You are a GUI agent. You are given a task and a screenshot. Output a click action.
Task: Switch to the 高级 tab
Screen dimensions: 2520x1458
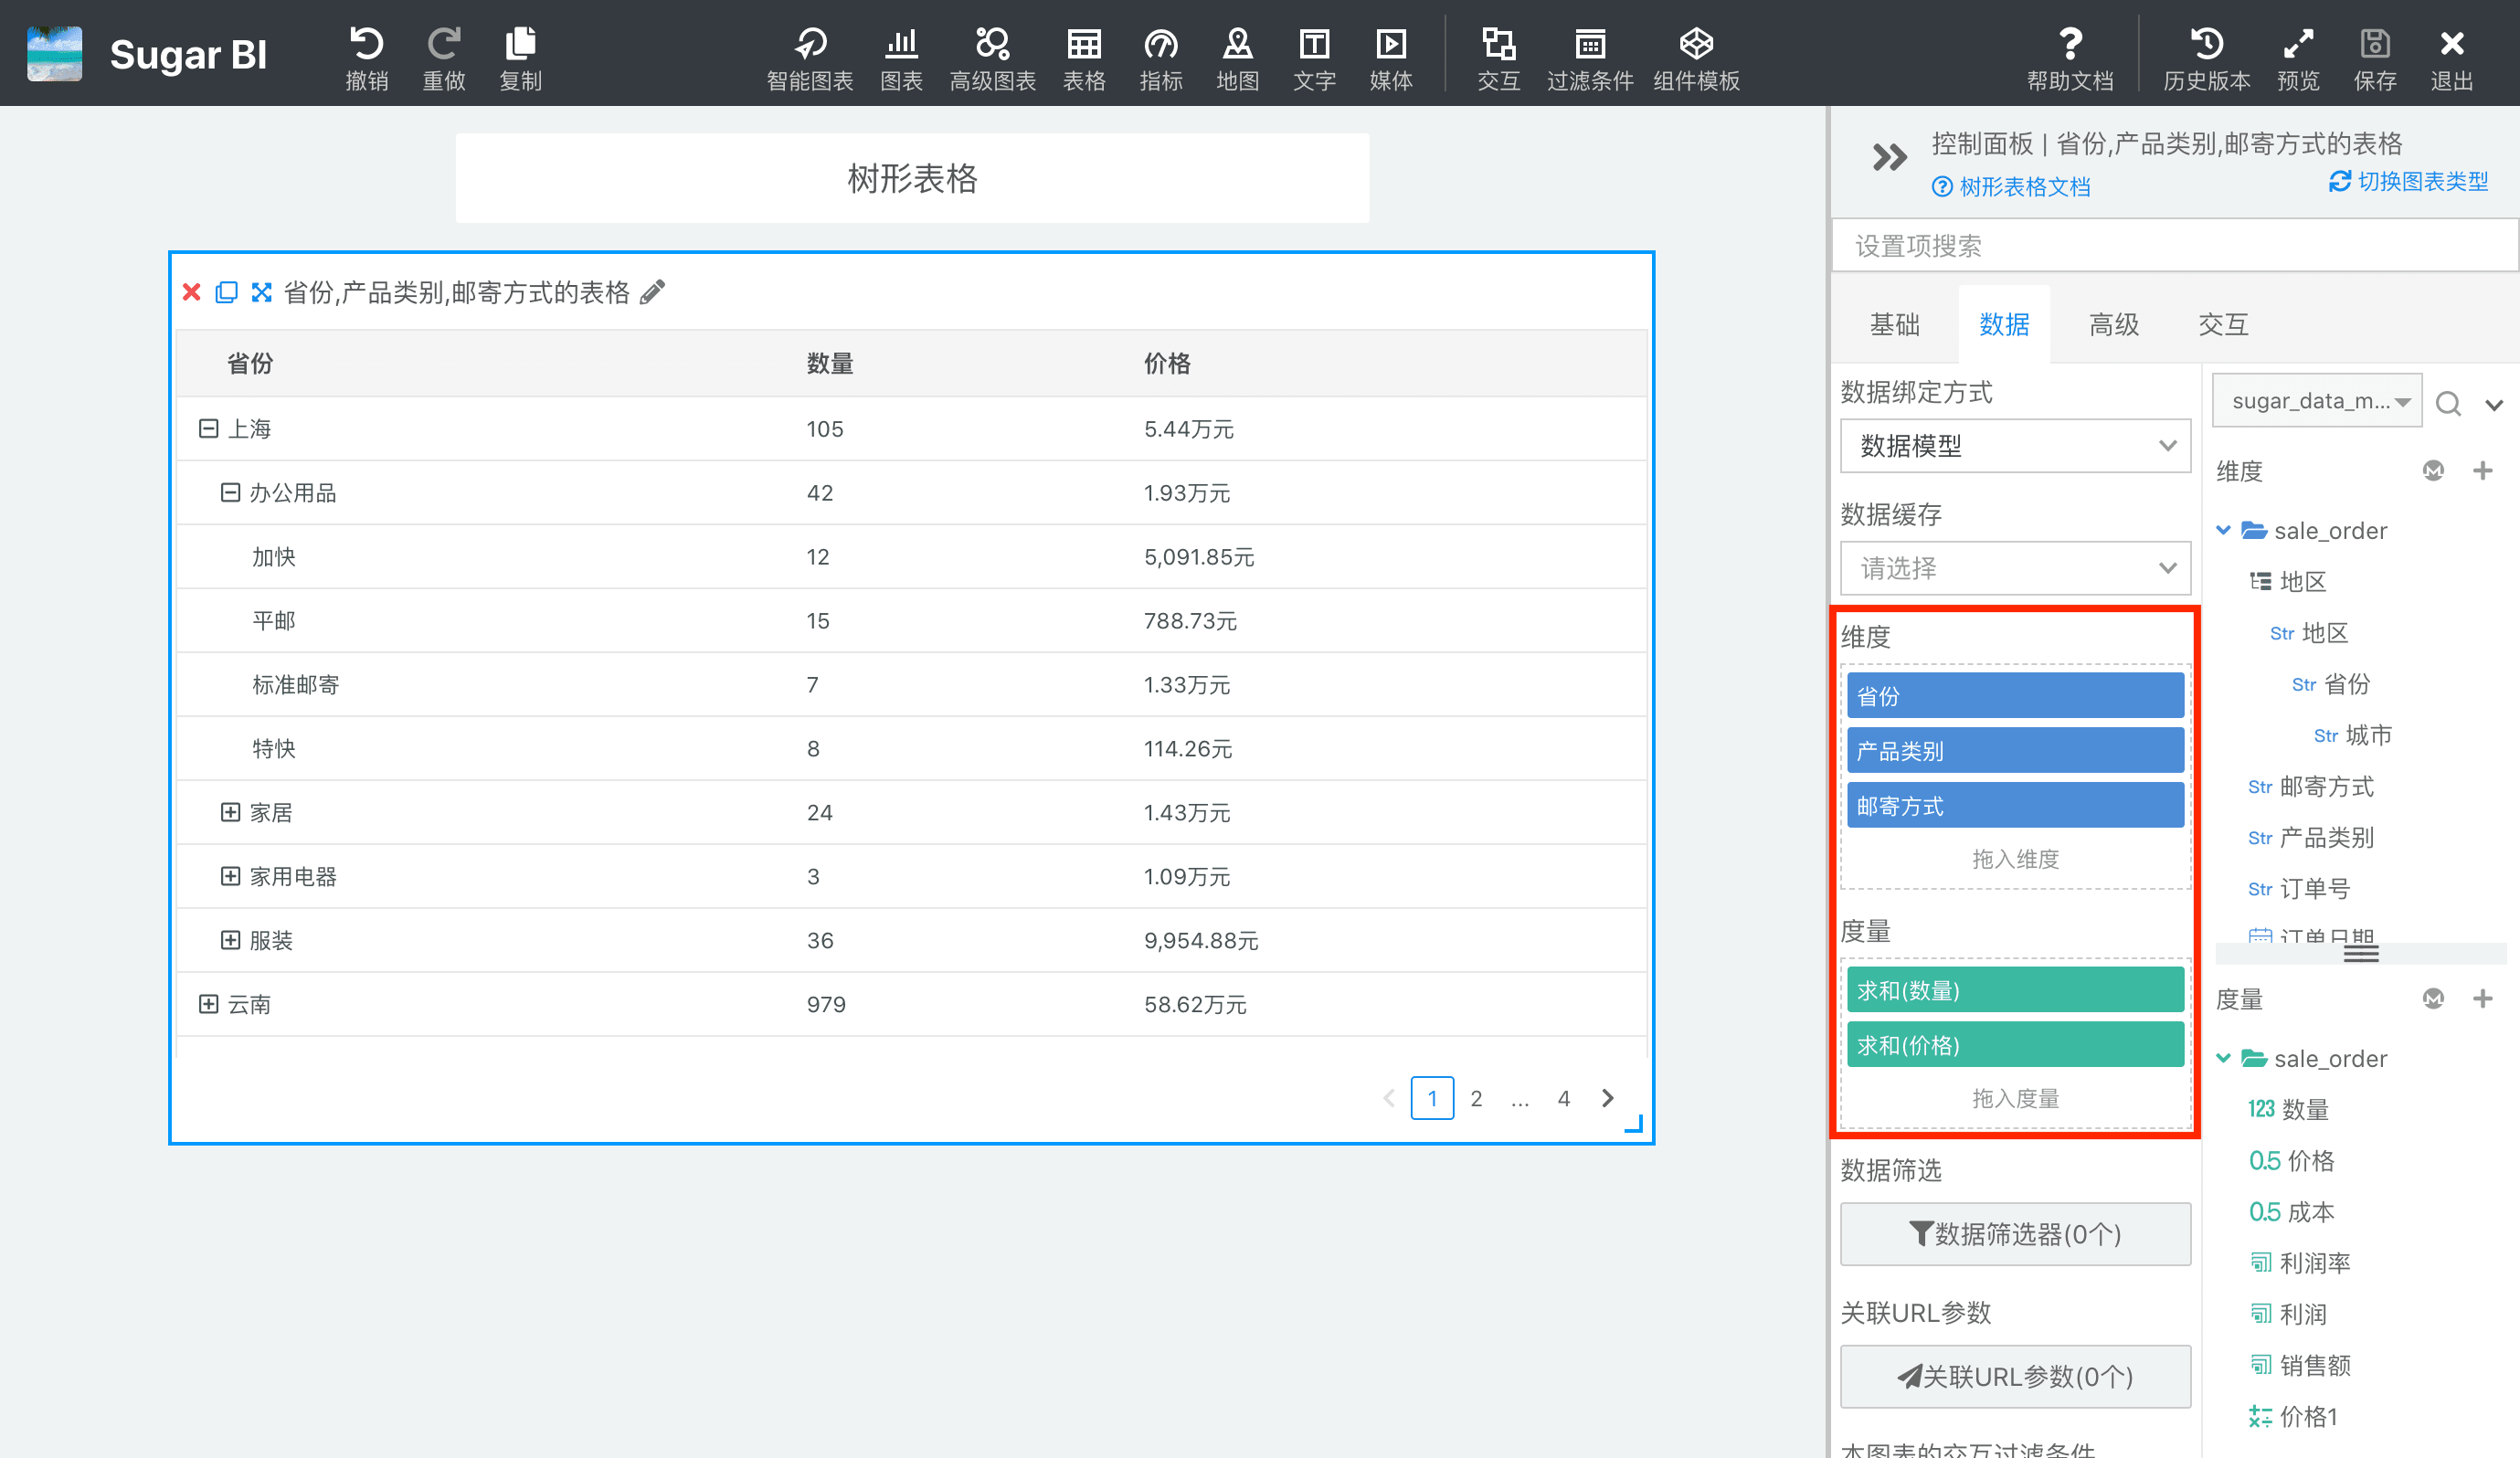coord(2114,324)
